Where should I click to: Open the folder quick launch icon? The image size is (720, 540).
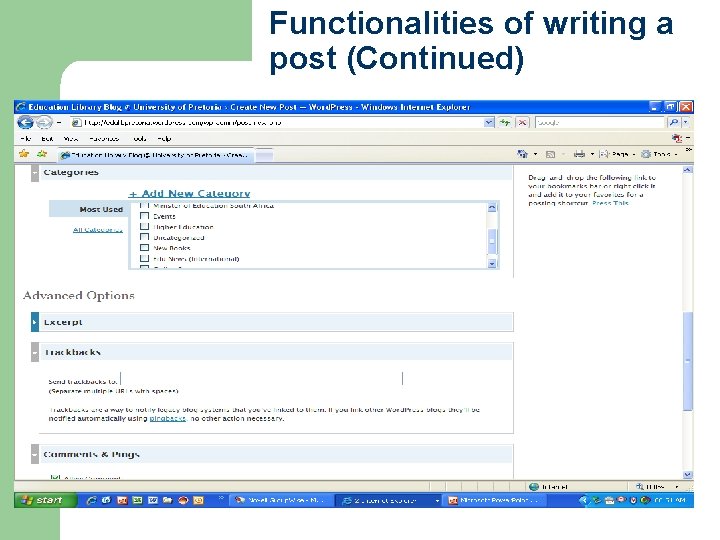(168, 501)
